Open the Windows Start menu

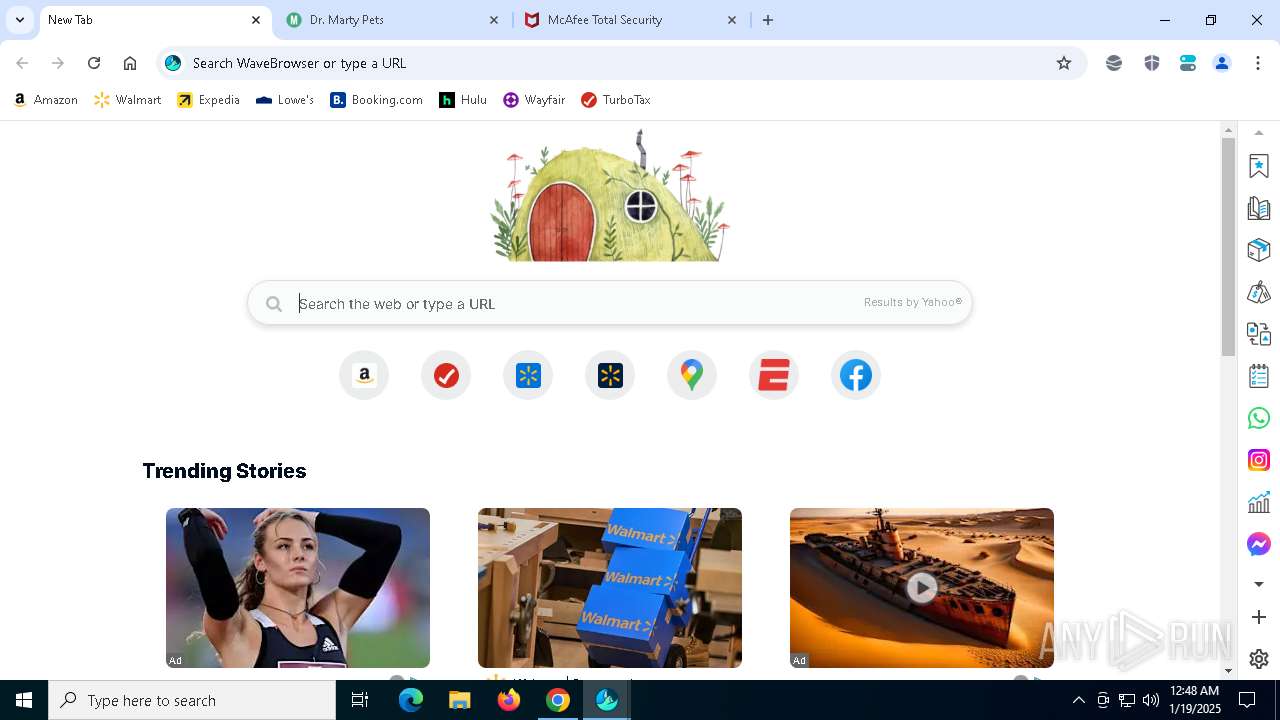click(24, 700)
